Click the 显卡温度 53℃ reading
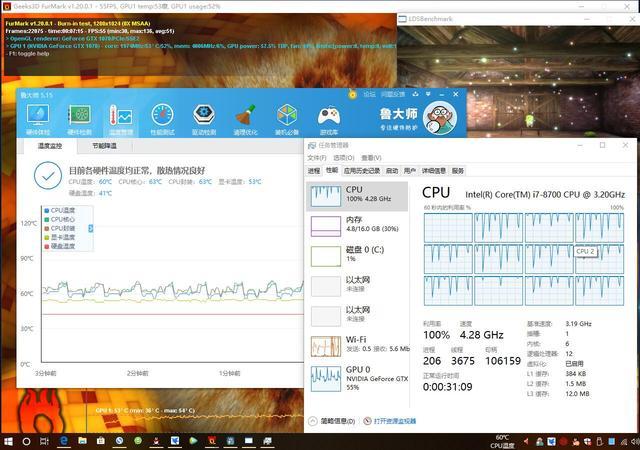The height and width of the screenshot is (450, 640). point(240,182)
